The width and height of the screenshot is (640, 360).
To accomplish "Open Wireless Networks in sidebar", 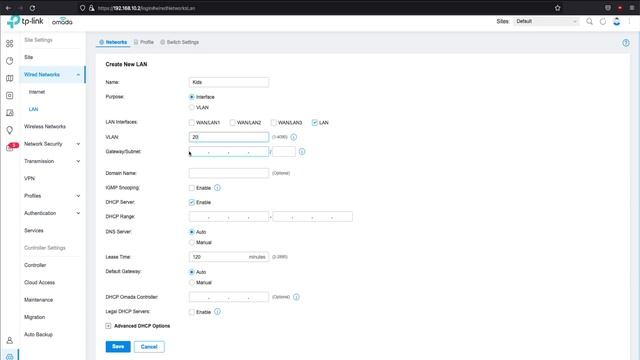I will [45, 127].
